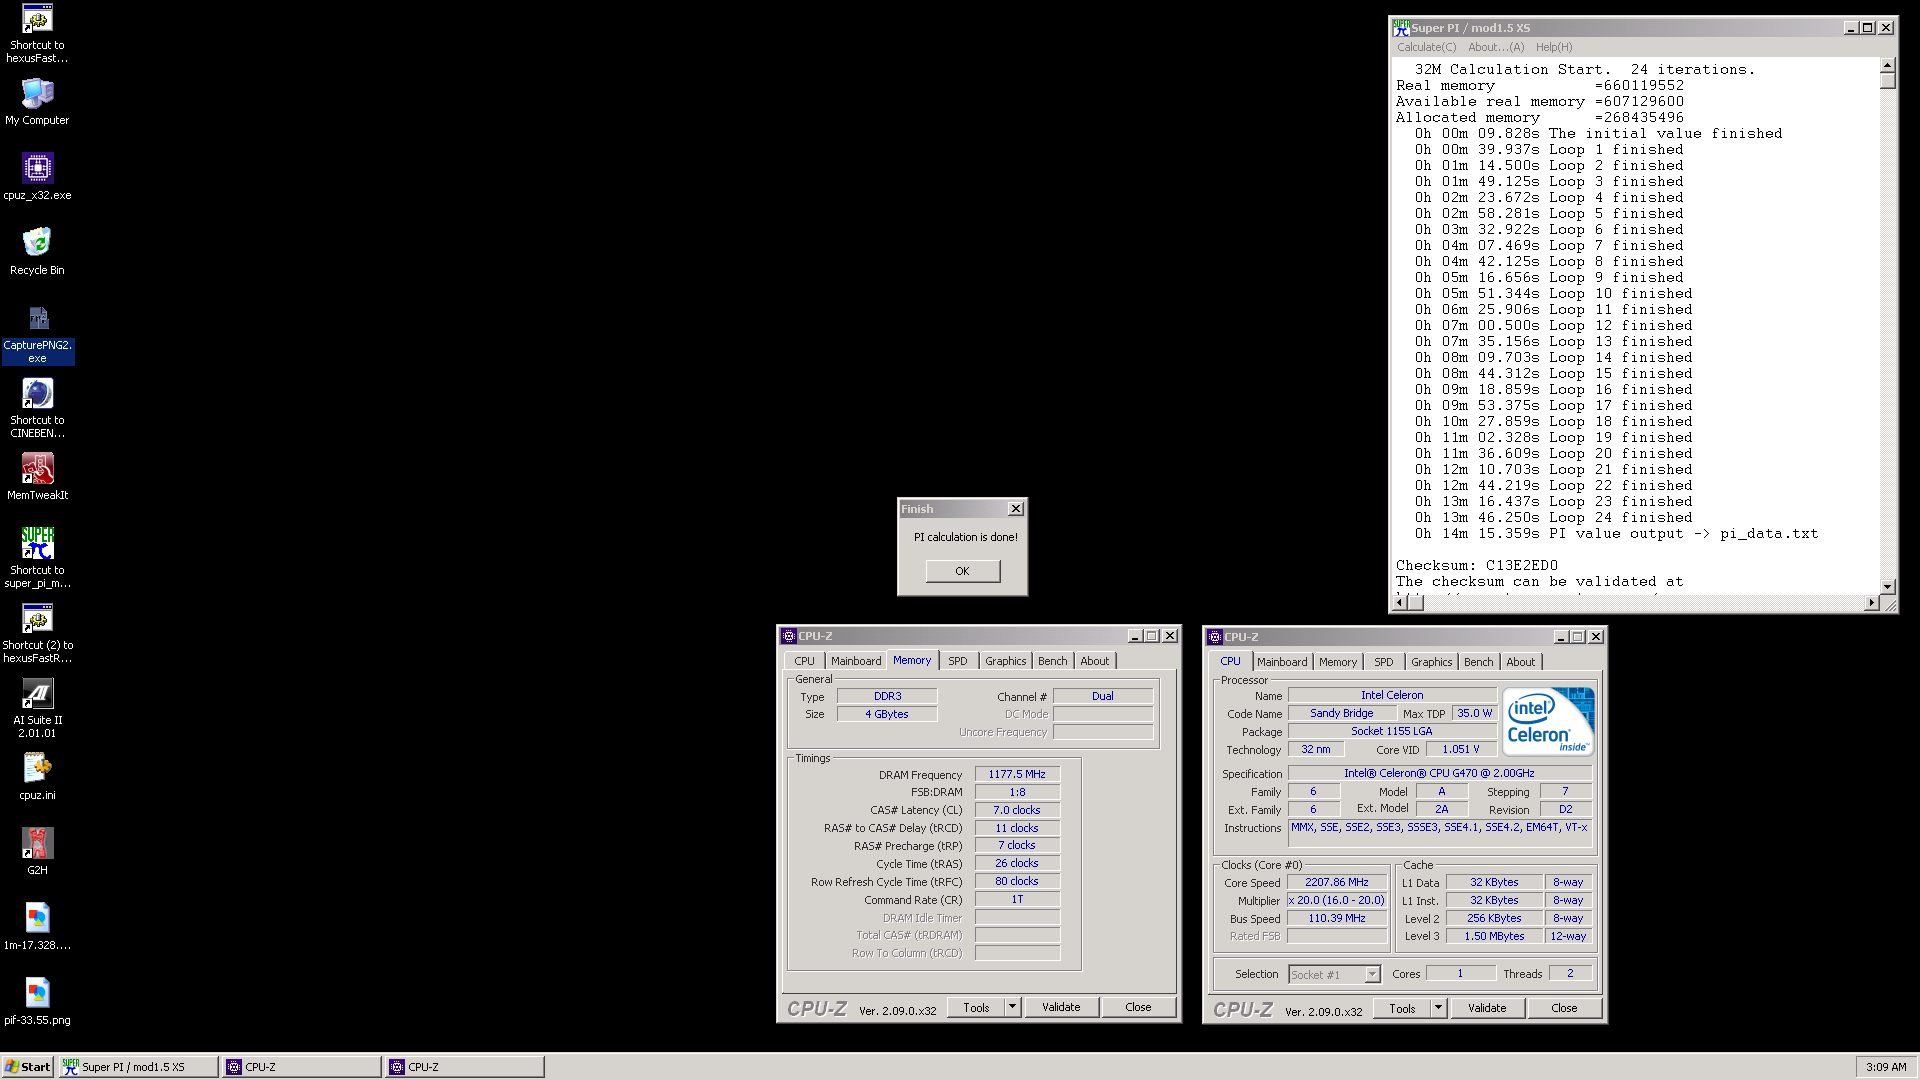Switch to Graphics tab in memory CPU-Z window
This screenshot has height=1080, width=1920.
[1005, 661]
